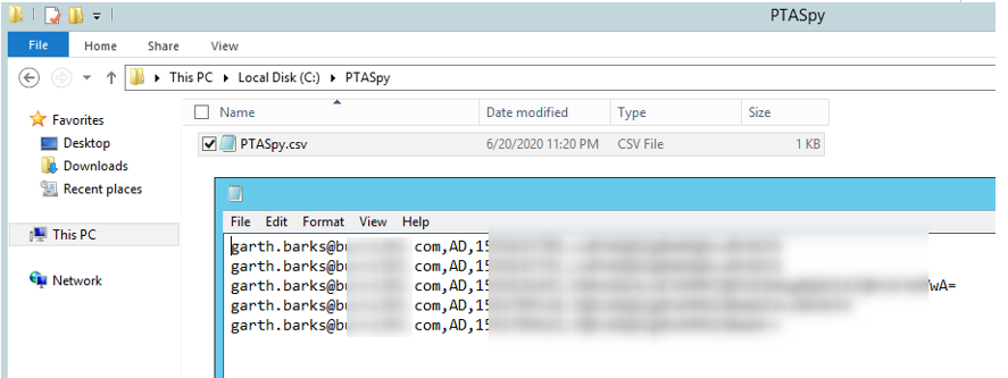
Task: Click the PTASpy.csv file icon
Action: (x=228, y=144)
